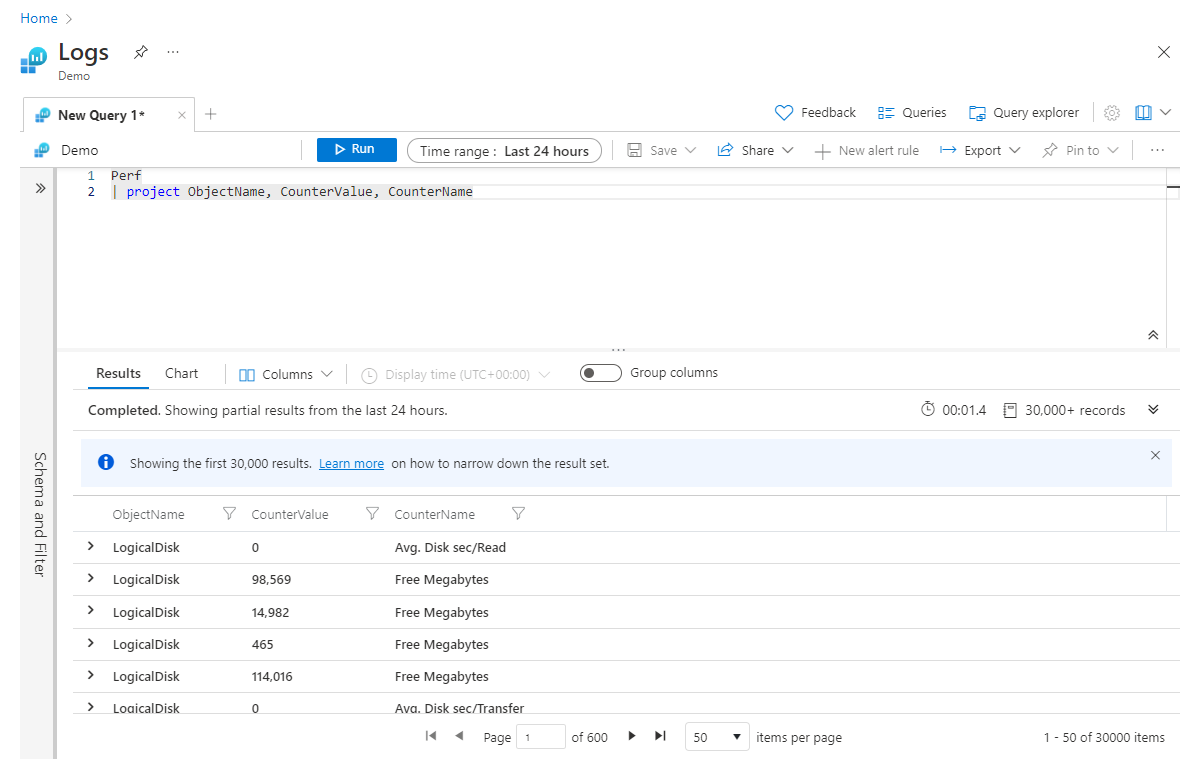The height and width of the screenshot is (760, 1200).
Task: Open the Query explorer
Action: (1024, 113)
